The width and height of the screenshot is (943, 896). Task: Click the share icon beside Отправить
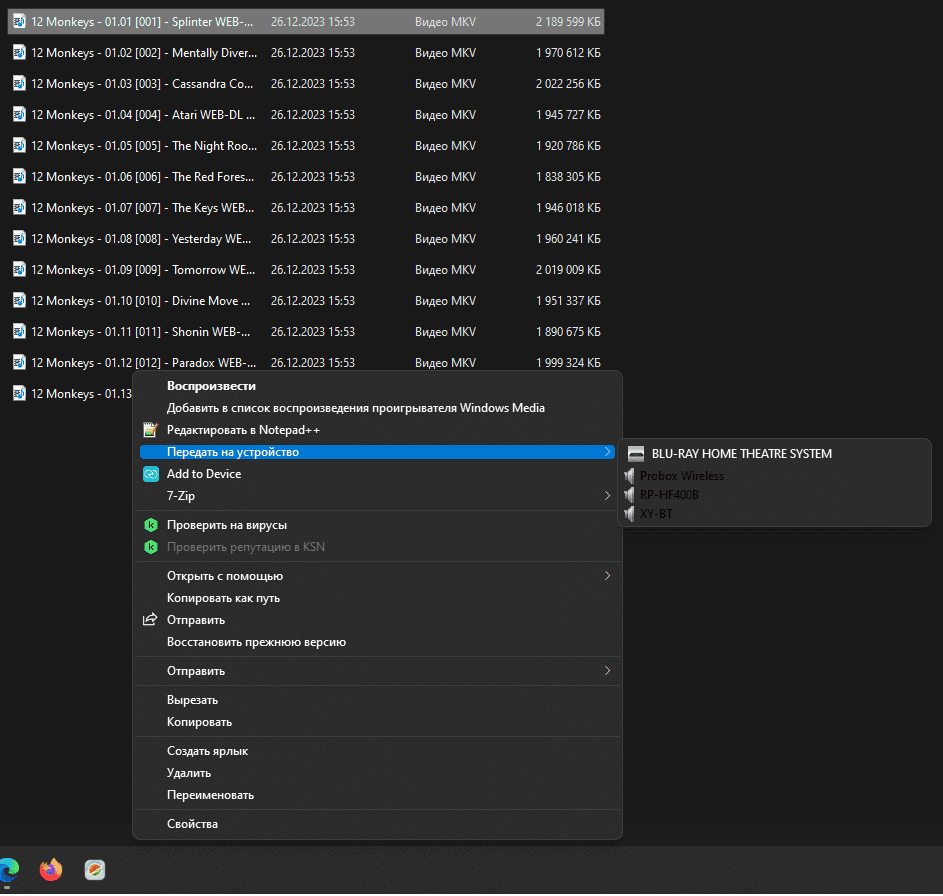pyautogui.click(x=151, y=620)
